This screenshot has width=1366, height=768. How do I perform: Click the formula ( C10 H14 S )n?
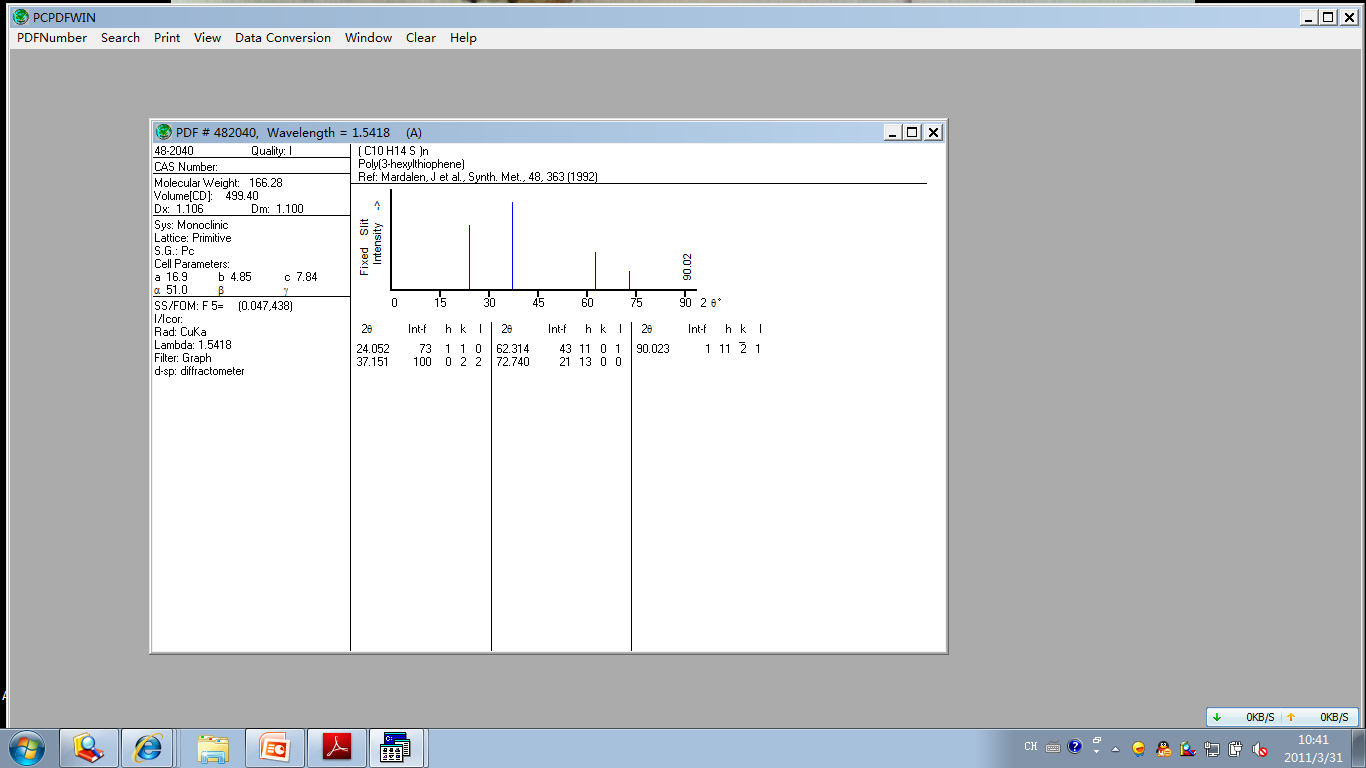pyautogui.click(x=393, y=151)
